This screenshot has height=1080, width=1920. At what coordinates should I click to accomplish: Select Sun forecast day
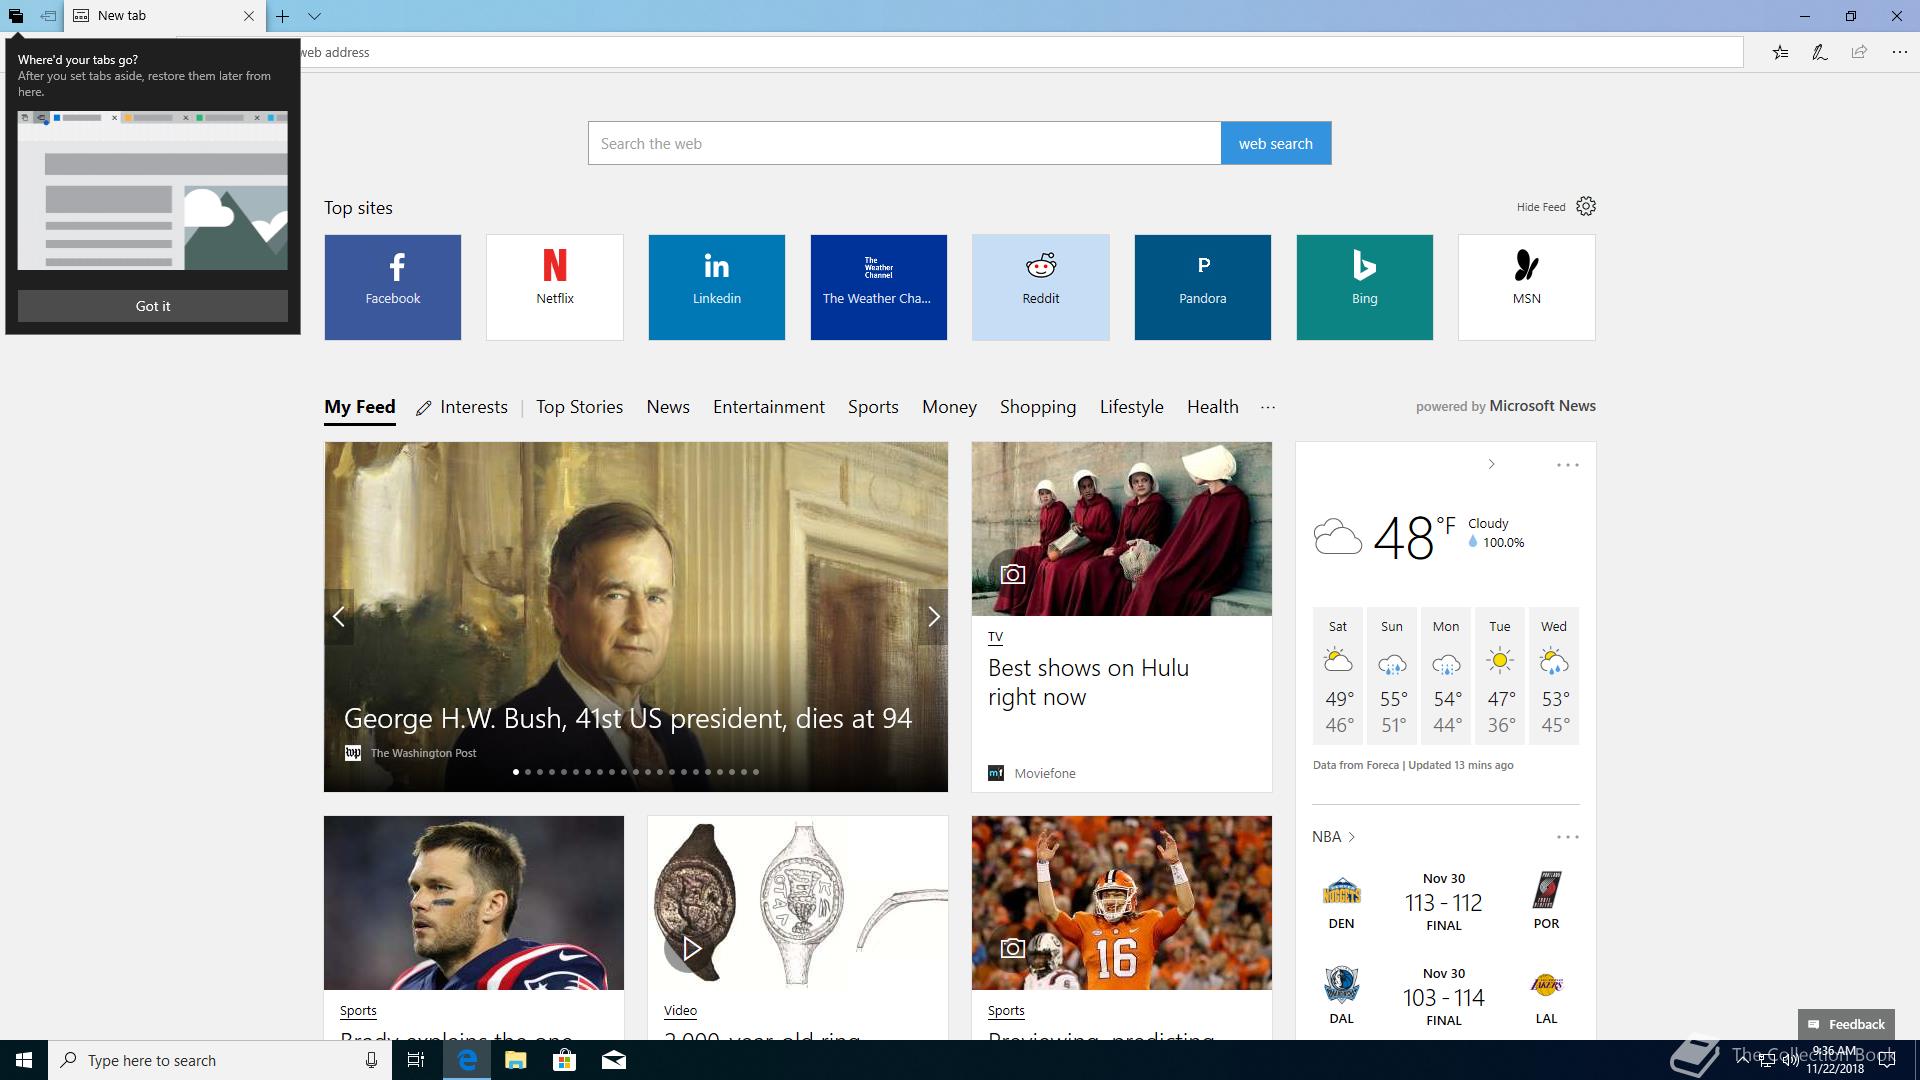1392,676
